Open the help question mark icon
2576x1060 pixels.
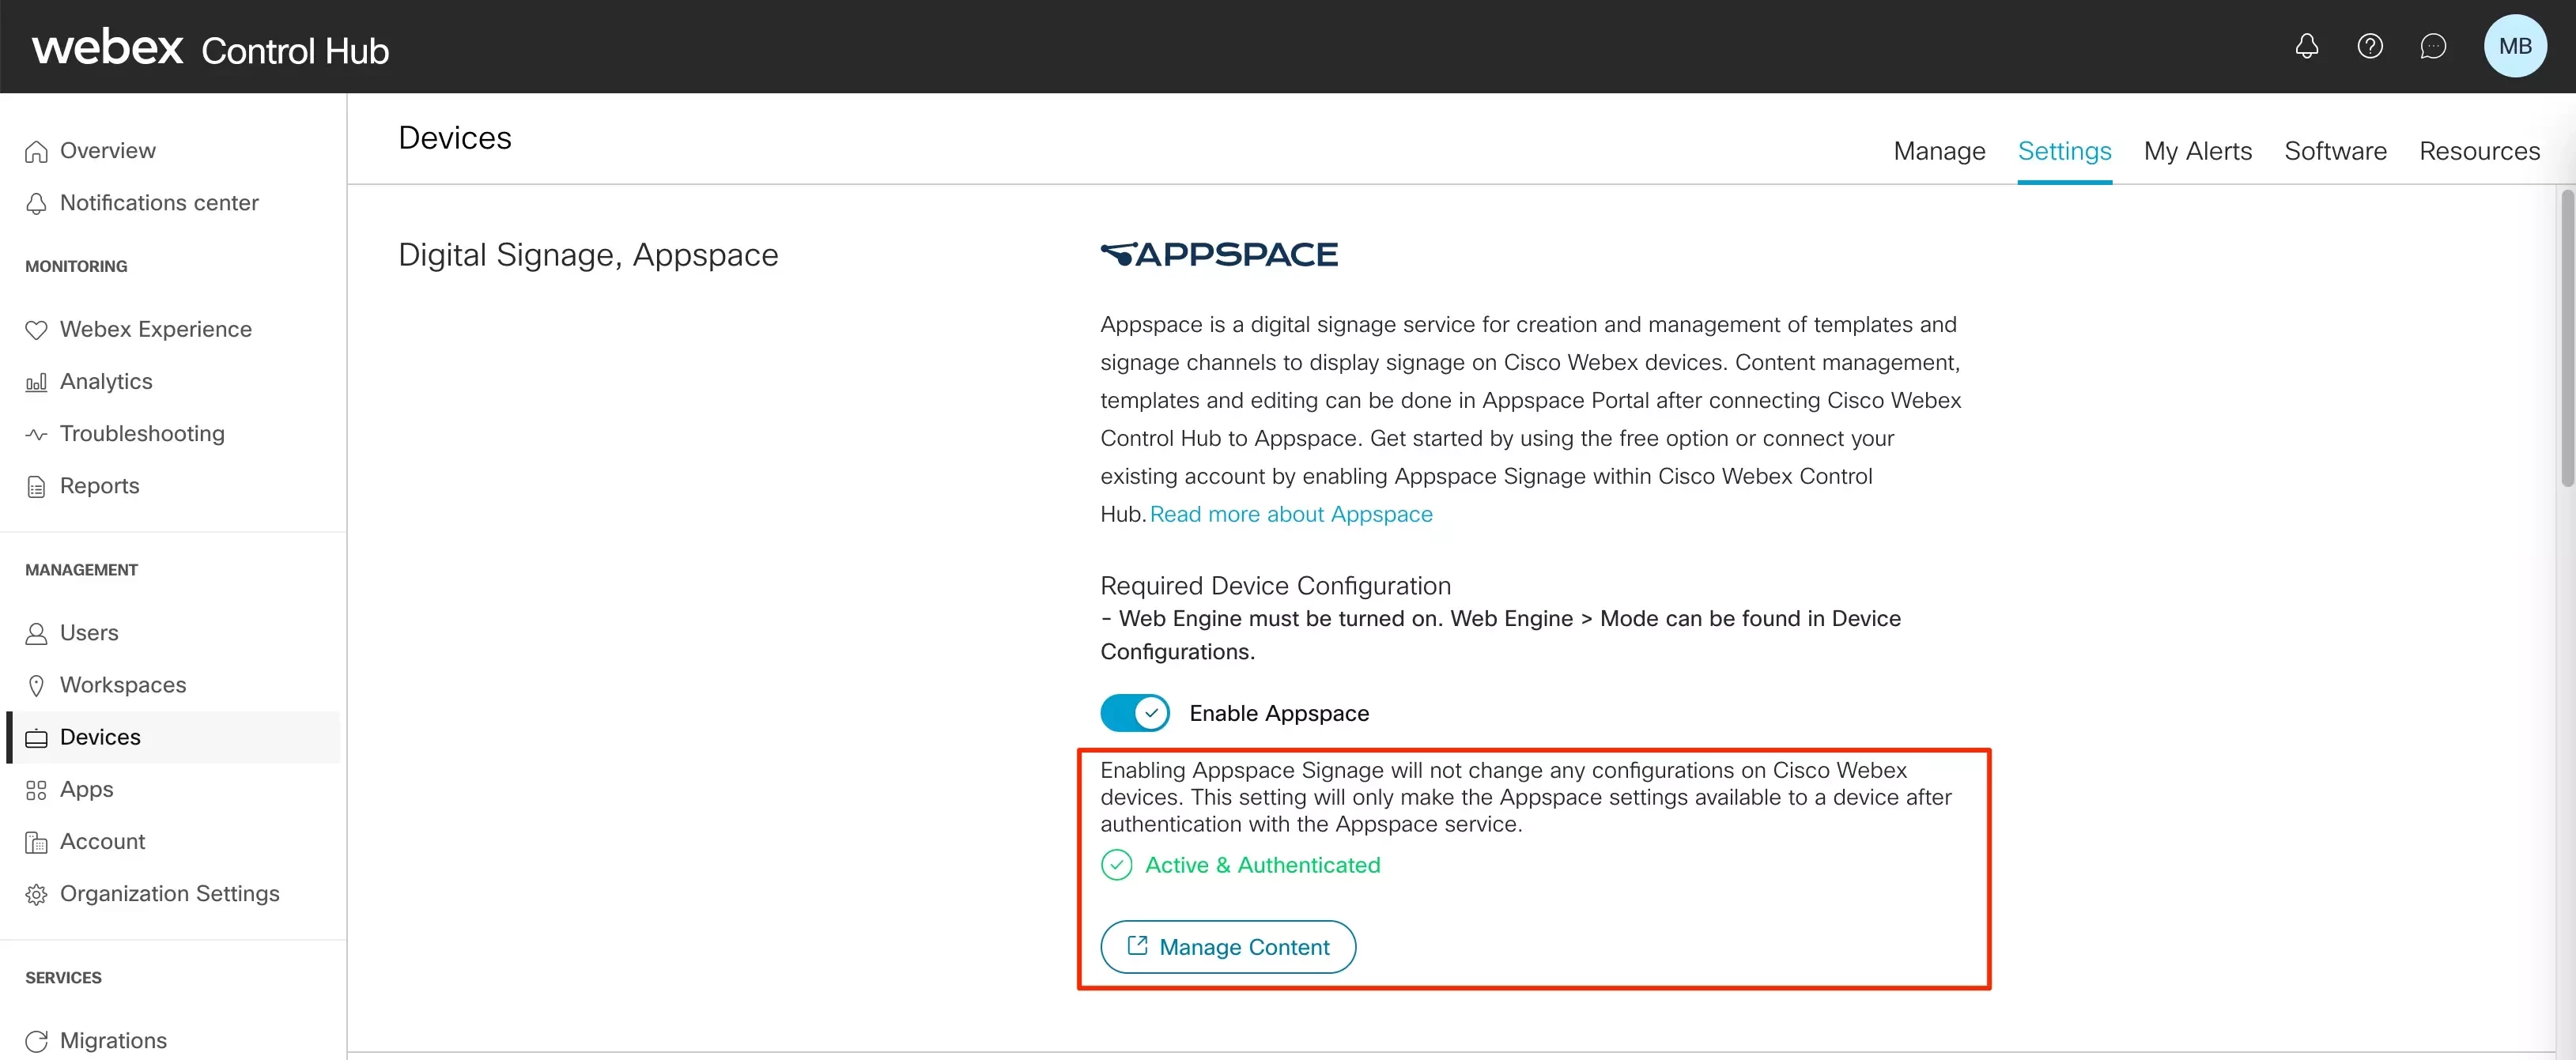click(2369, 46)
